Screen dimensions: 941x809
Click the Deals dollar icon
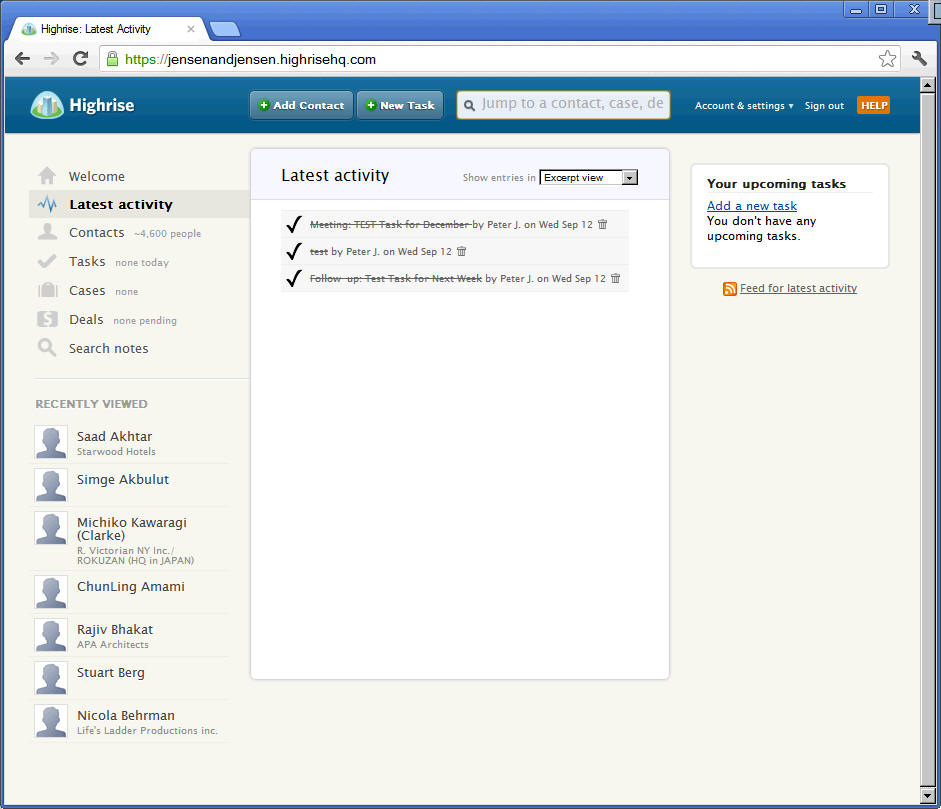47,319
